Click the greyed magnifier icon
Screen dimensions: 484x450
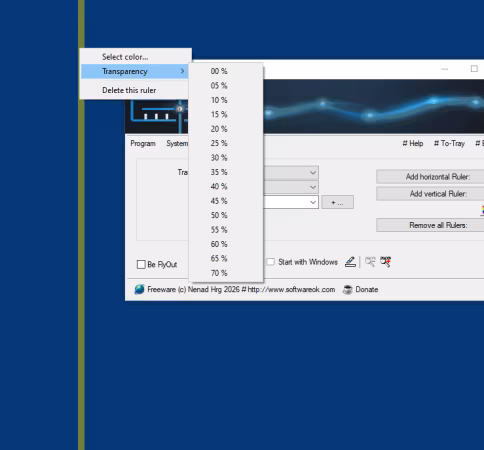click(370, 262)
